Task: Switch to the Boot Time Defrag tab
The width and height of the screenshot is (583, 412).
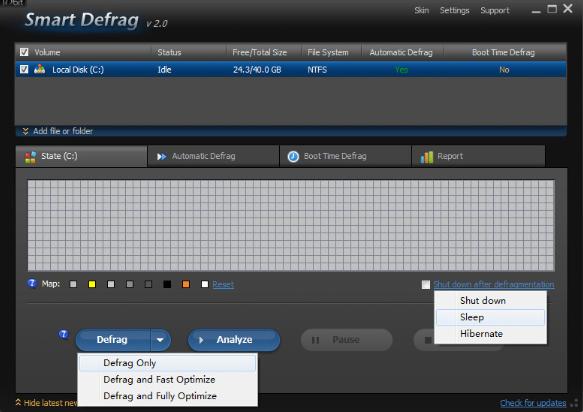Action: click(x=345, y=157)
